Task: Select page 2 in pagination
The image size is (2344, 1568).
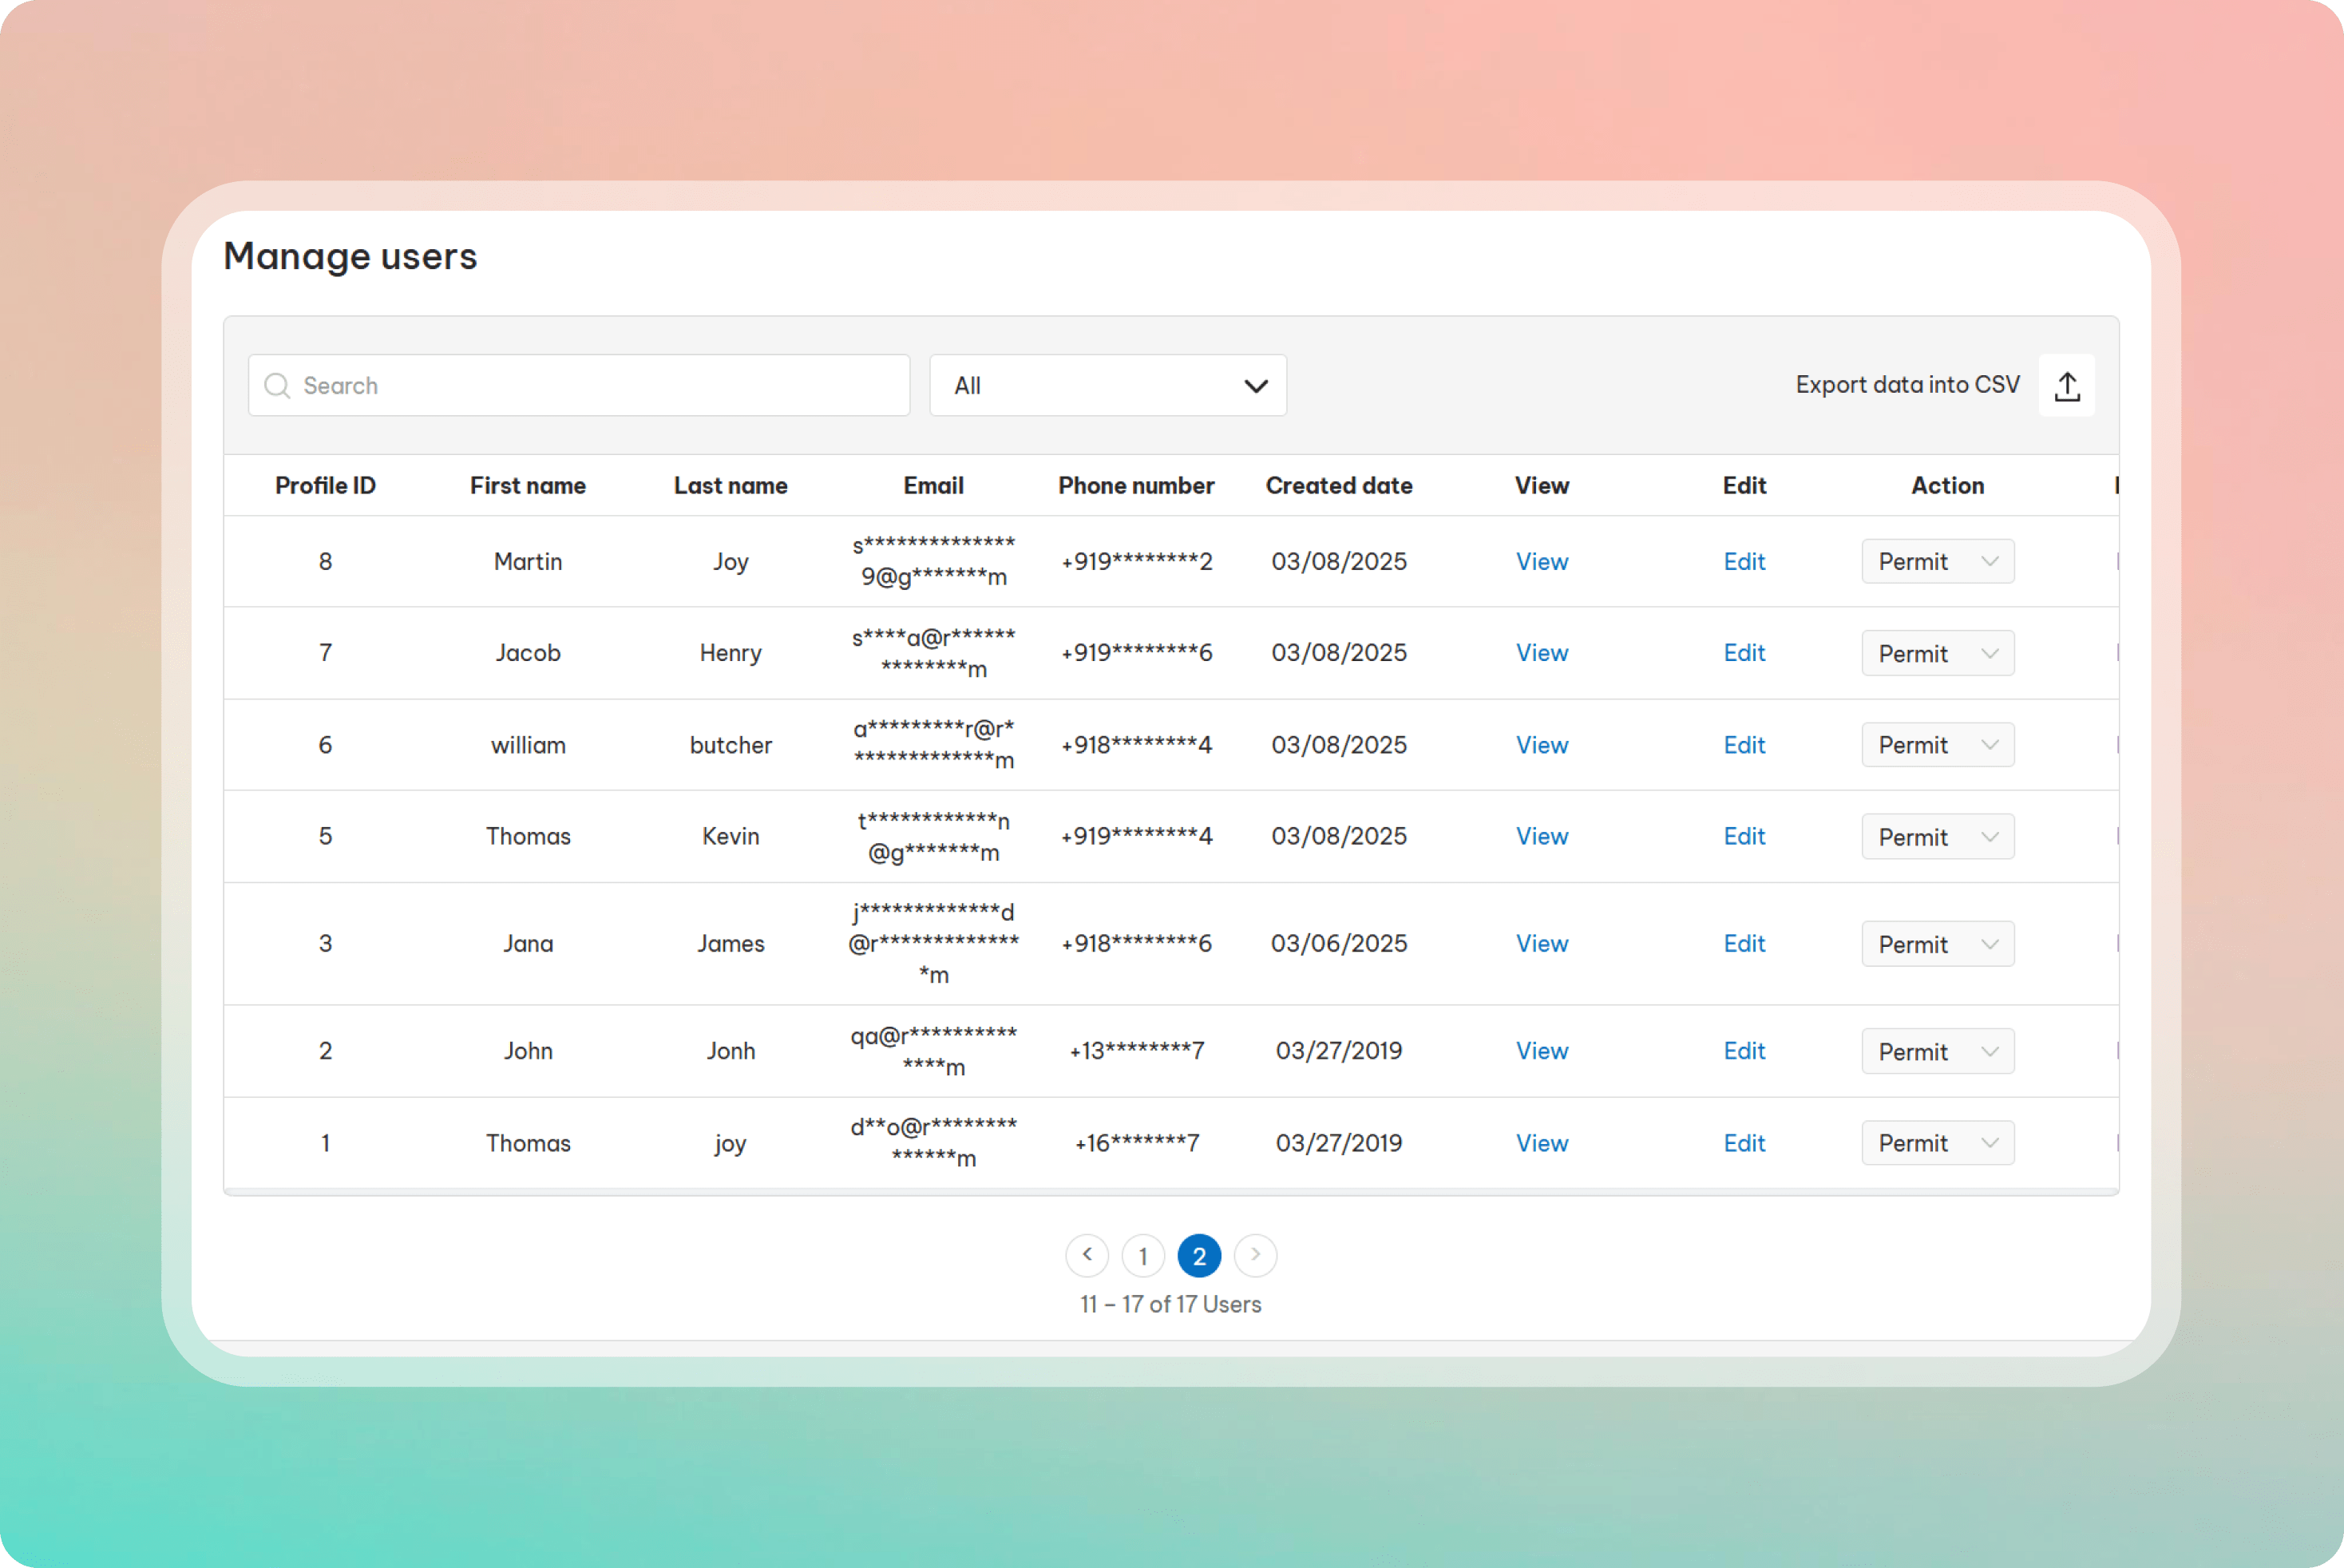Action: coord(1199,1255)
